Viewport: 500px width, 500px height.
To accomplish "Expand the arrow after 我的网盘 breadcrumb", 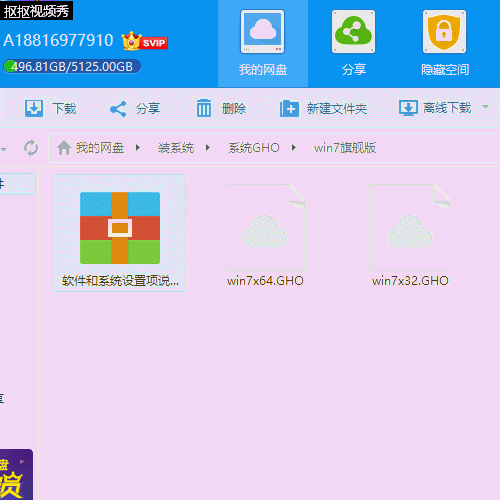I will [x=138, y=148].
